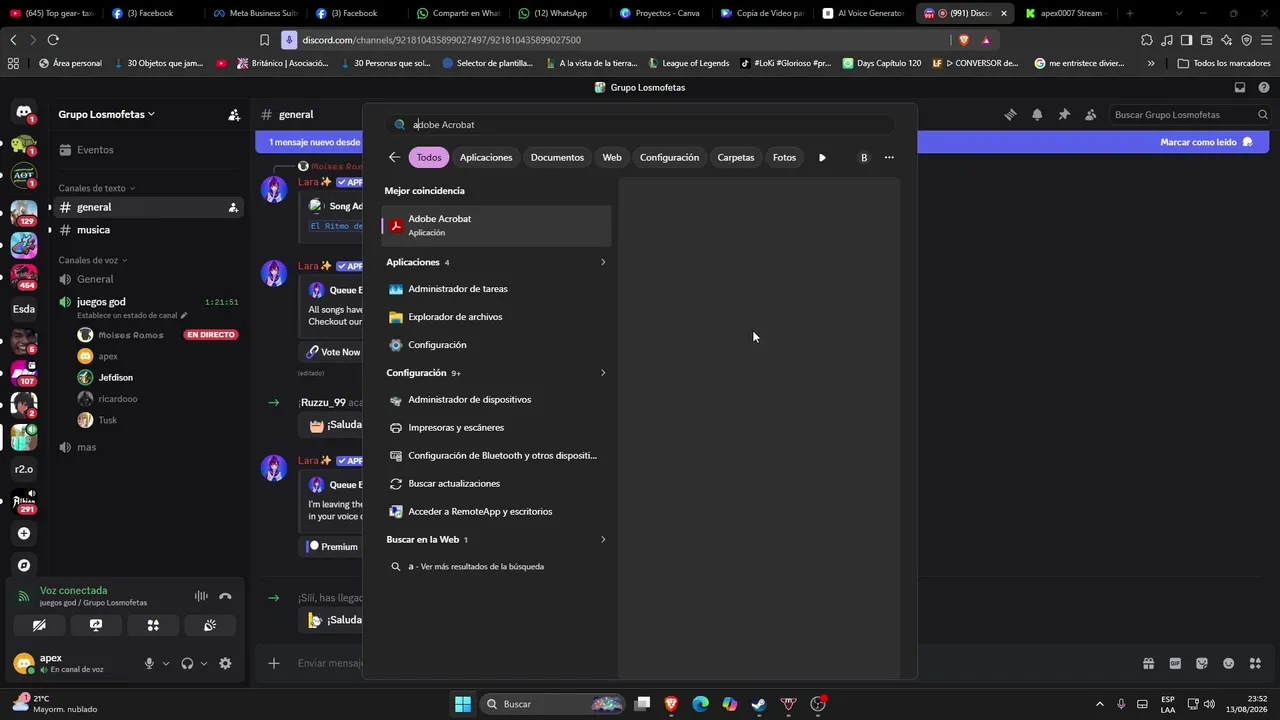The height and width of the screenshot is (720, 1280).
Task: Share your screen in voice channel
Action: [x=96, y=625]
